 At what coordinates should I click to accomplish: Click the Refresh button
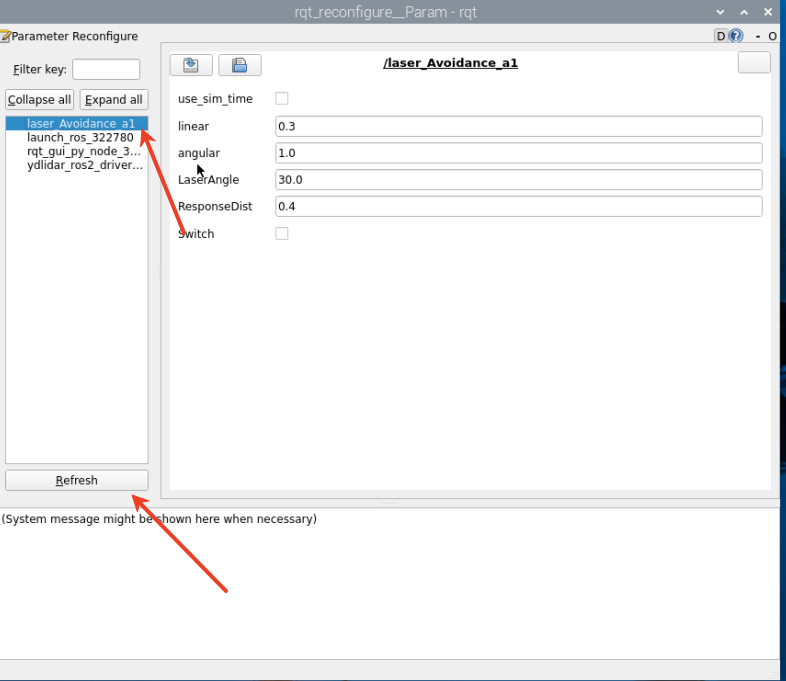(x=77, y=480)
